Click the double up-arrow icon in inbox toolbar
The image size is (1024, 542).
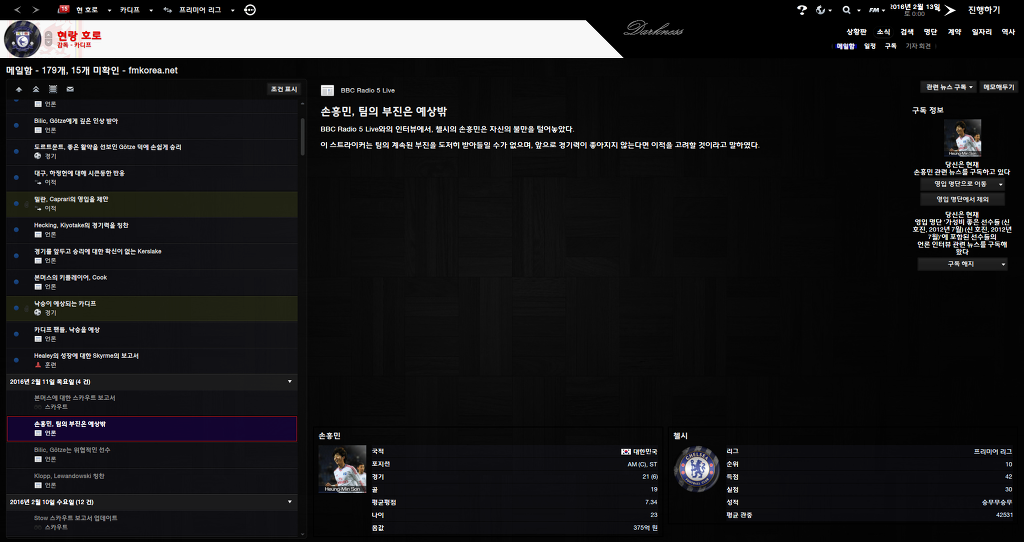[36, 89]
